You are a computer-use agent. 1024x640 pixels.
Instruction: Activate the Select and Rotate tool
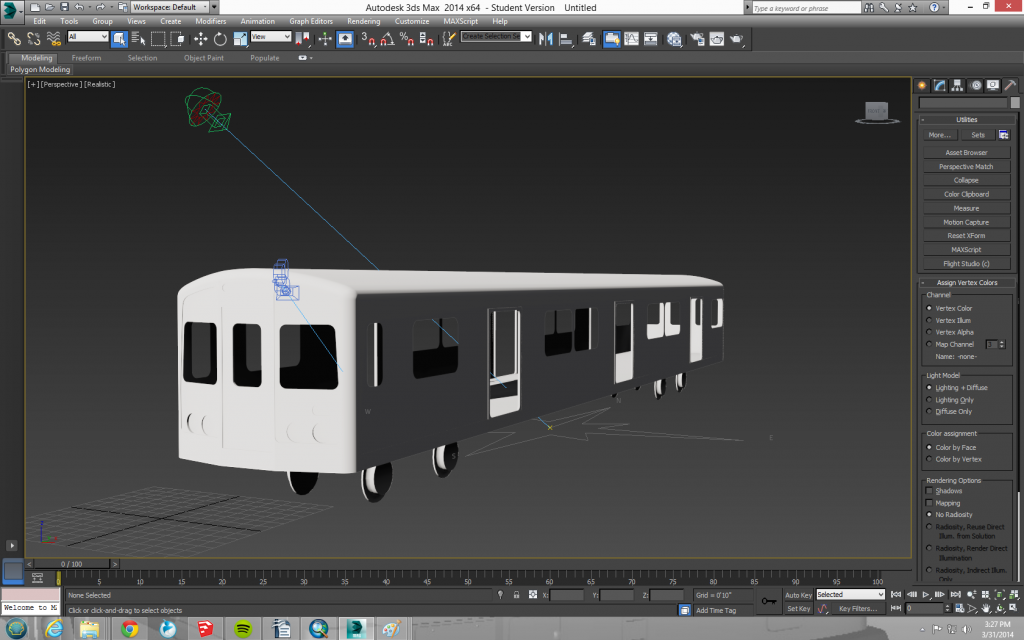[220, 39]
